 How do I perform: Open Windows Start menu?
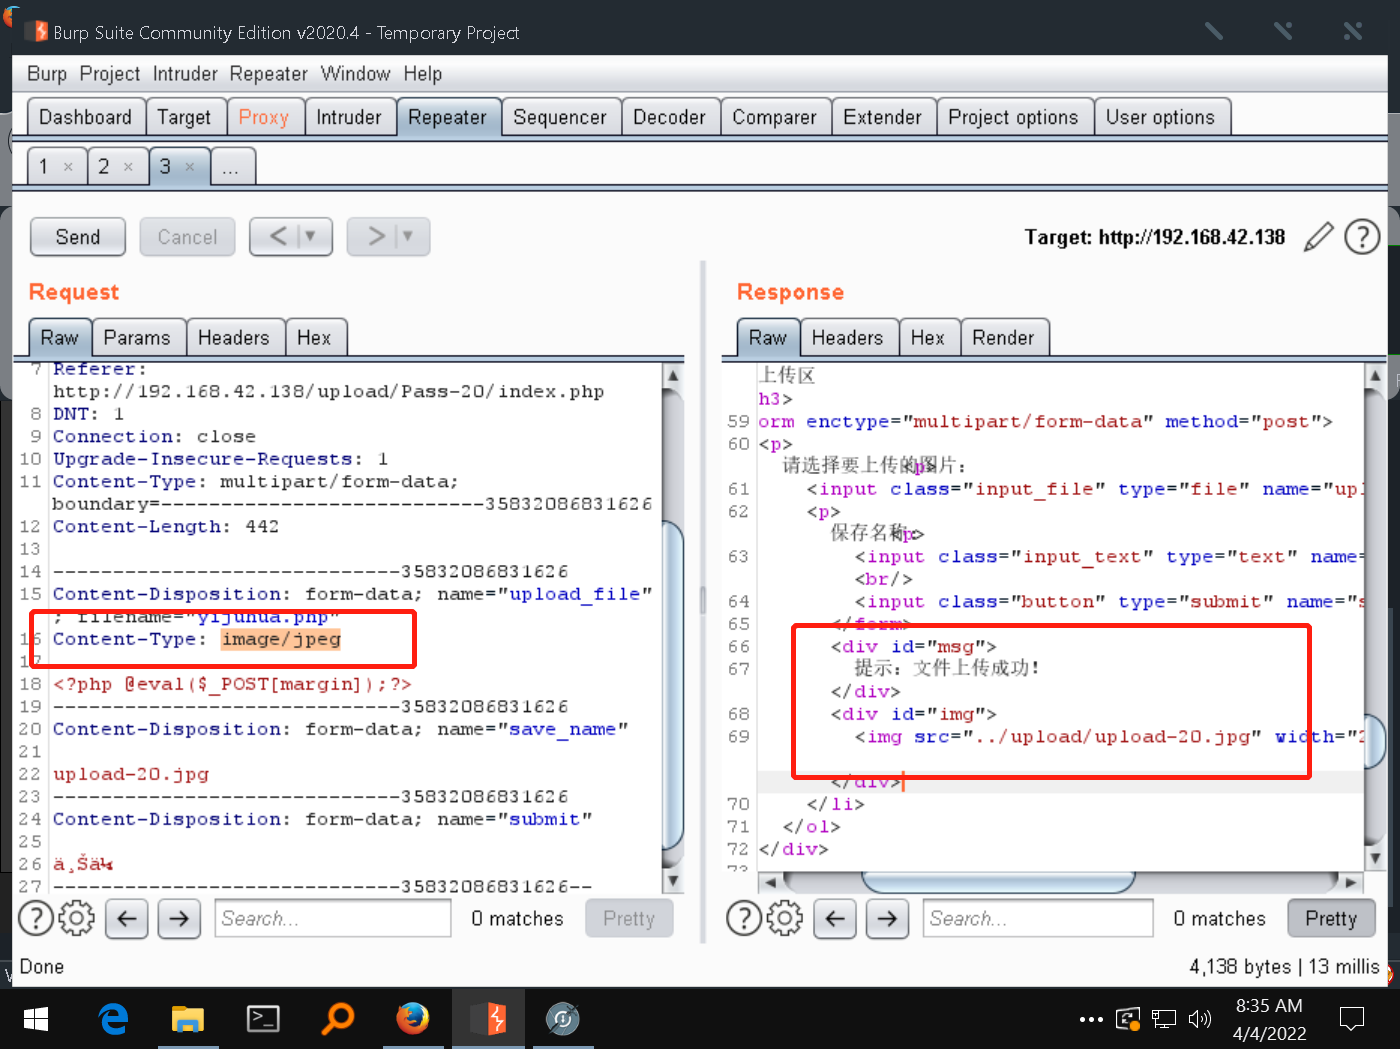[x=36, y=1019]
